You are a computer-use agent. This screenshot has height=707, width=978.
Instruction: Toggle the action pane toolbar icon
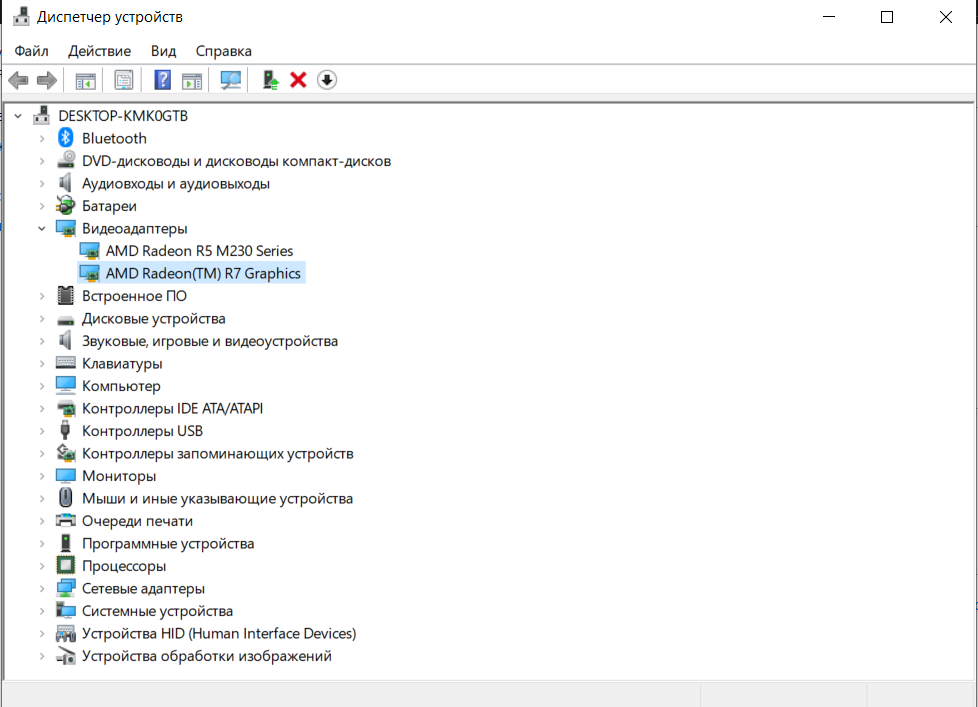click(192, 80)
